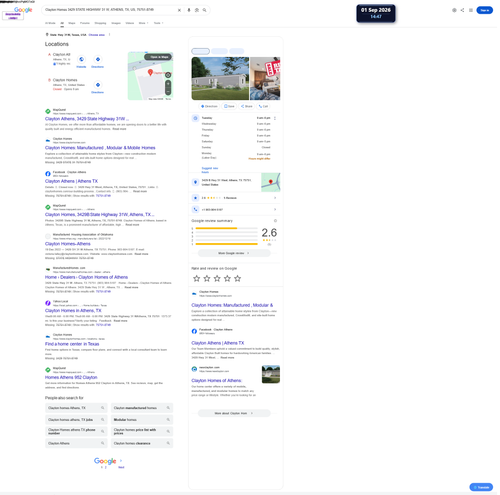This screenshot has width=500, height=495.
Task: Open the small address map thumbnail
Action: (x=271, y=182)
